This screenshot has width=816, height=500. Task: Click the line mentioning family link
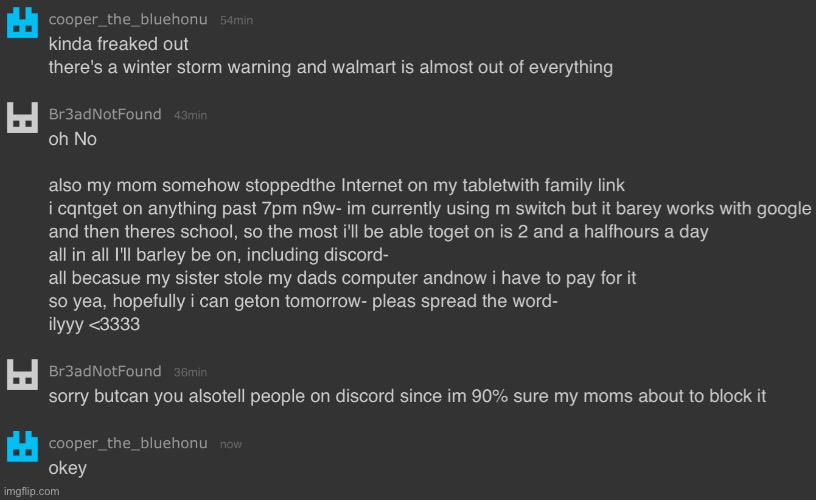[337, 185]
